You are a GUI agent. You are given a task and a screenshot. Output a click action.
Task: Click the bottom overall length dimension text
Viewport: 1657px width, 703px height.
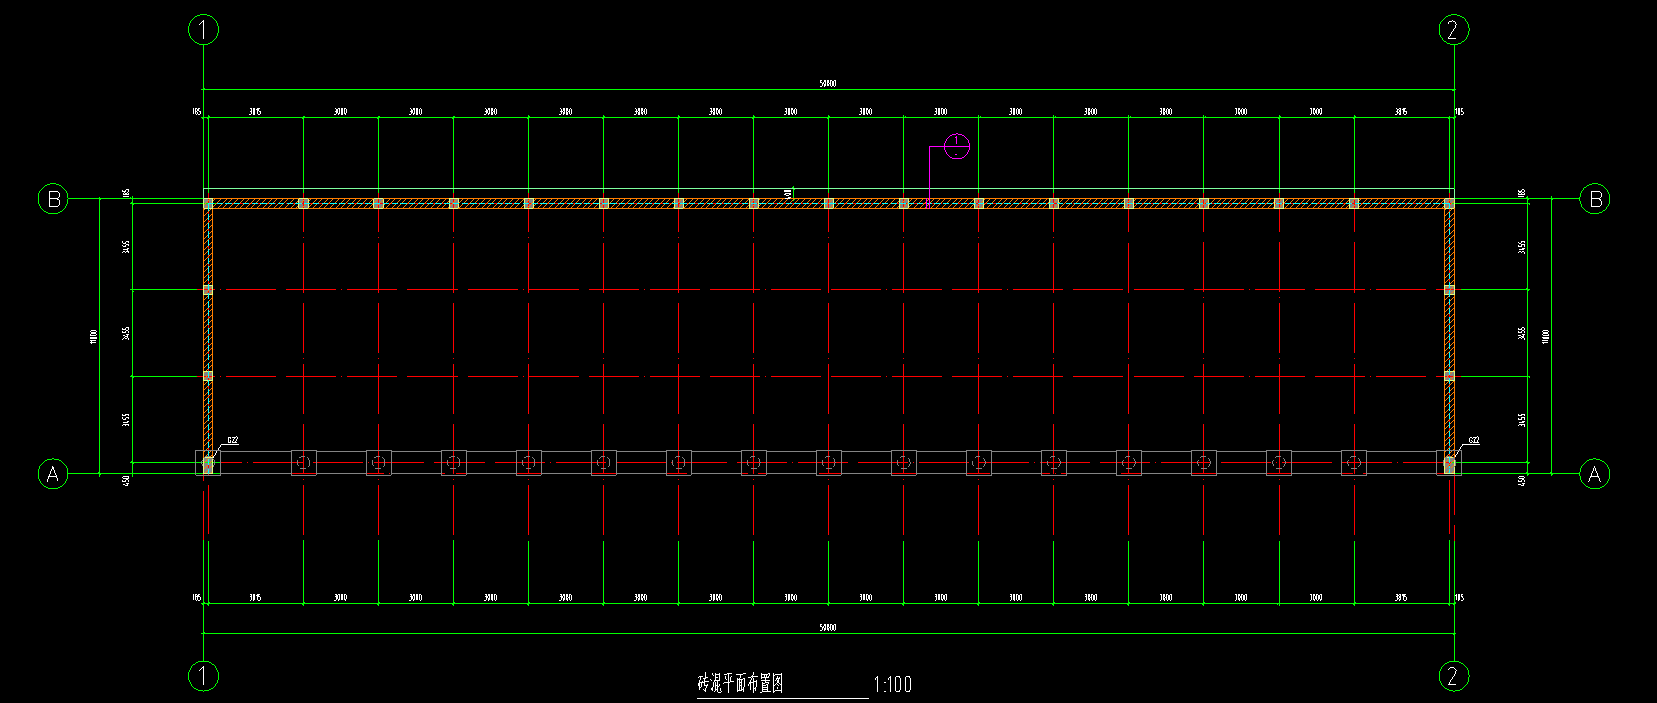point(828,628)
